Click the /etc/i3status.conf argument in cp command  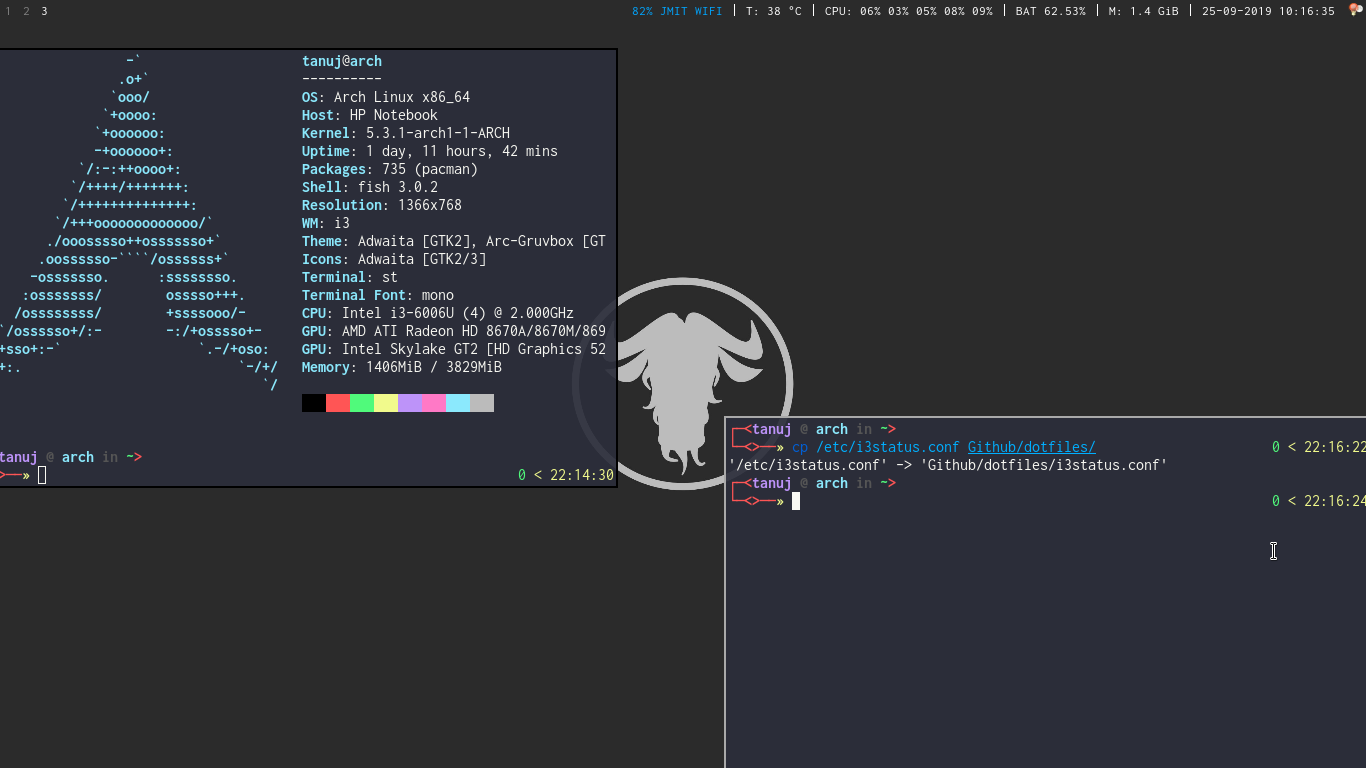[888, 447]
